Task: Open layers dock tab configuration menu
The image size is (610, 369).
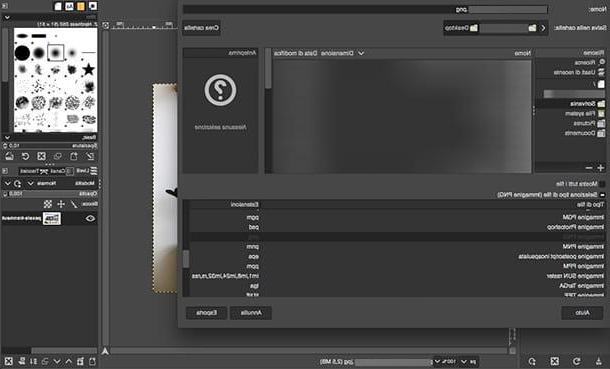Action: [5, 171]
